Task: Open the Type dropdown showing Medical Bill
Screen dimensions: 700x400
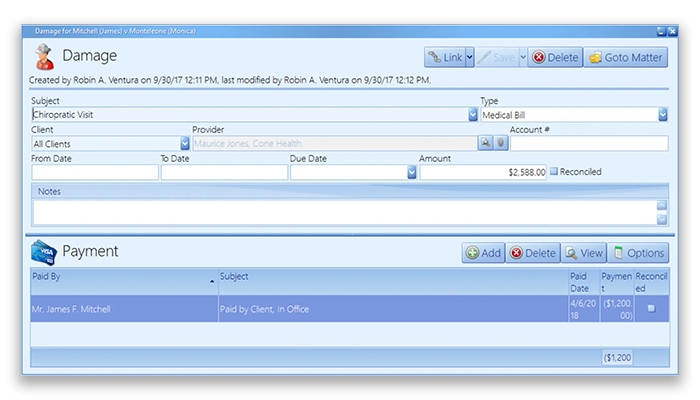Action: pos(662,115)
